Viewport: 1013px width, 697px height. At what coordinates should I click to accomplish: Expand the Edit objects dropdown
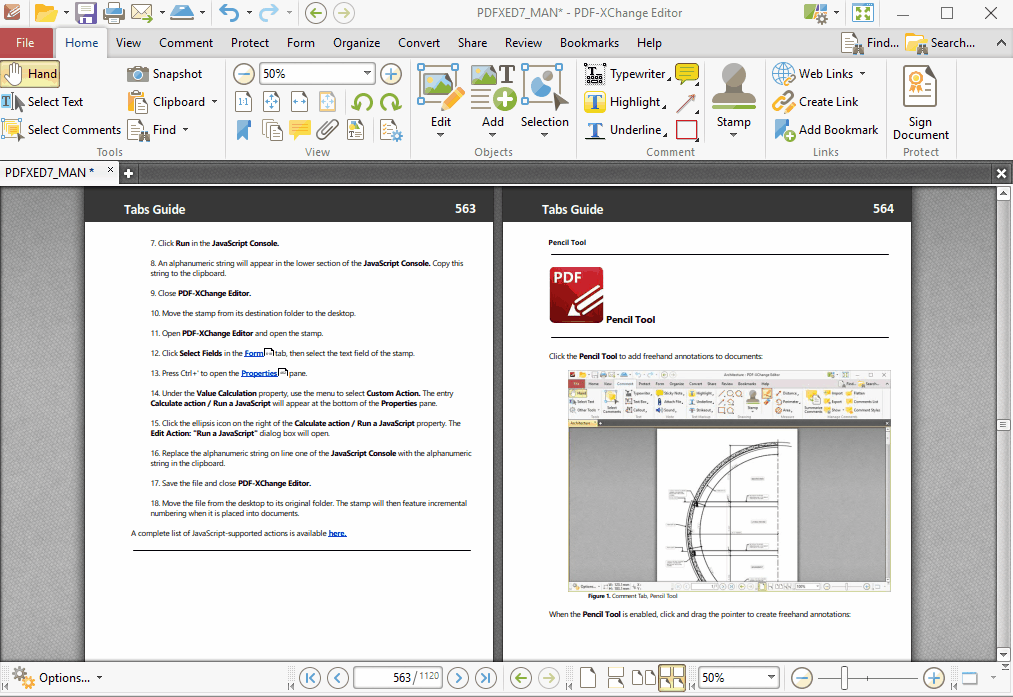tap(441, 135)
